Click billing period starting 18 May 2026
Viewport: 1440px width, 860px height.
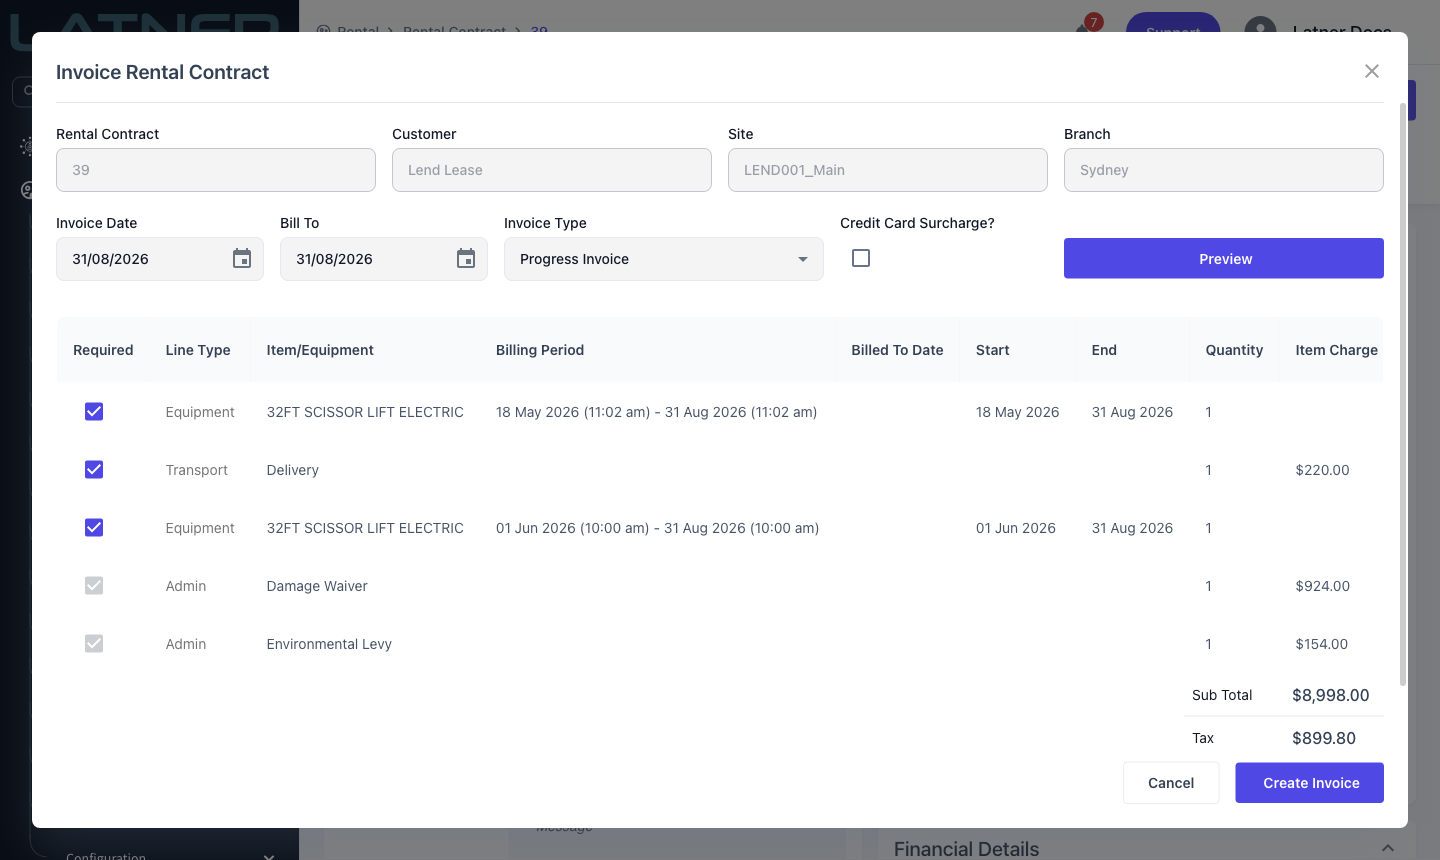click(656, 412)
